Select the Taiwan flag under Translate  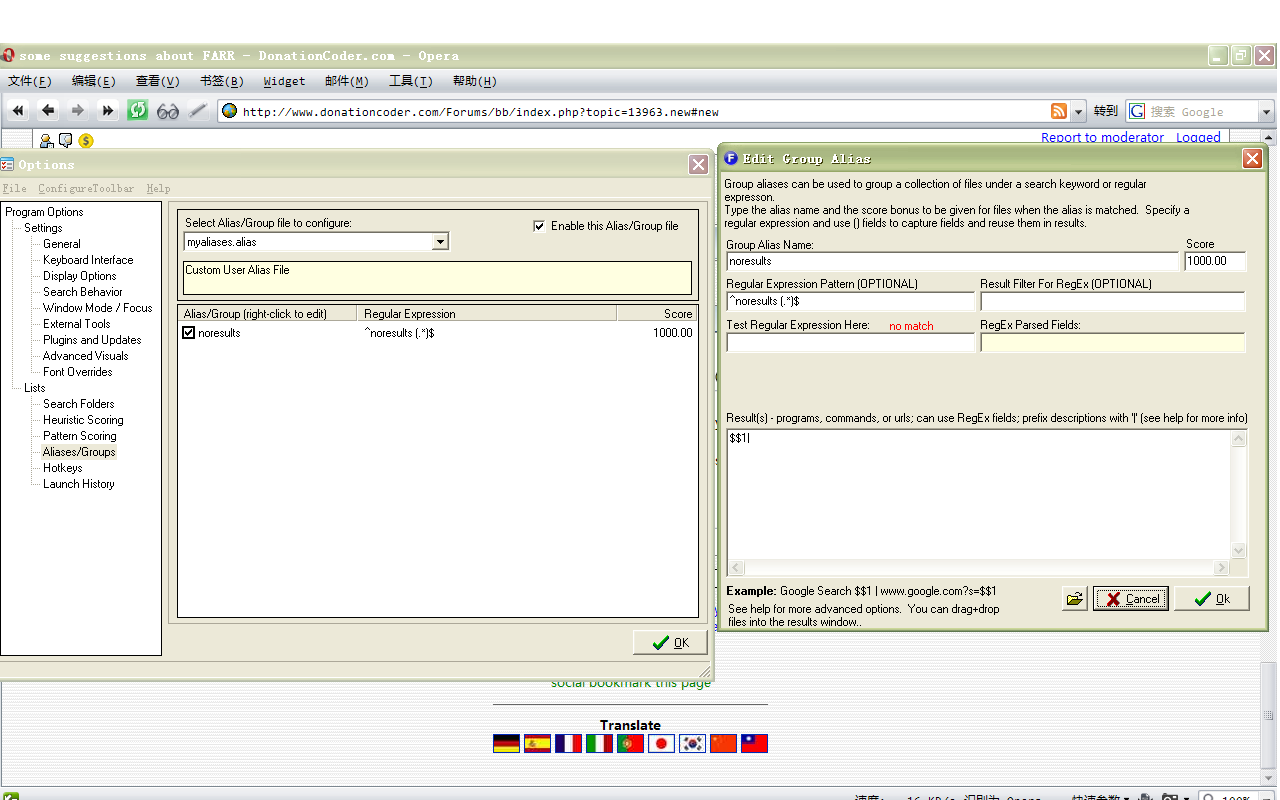click(755, 743)
